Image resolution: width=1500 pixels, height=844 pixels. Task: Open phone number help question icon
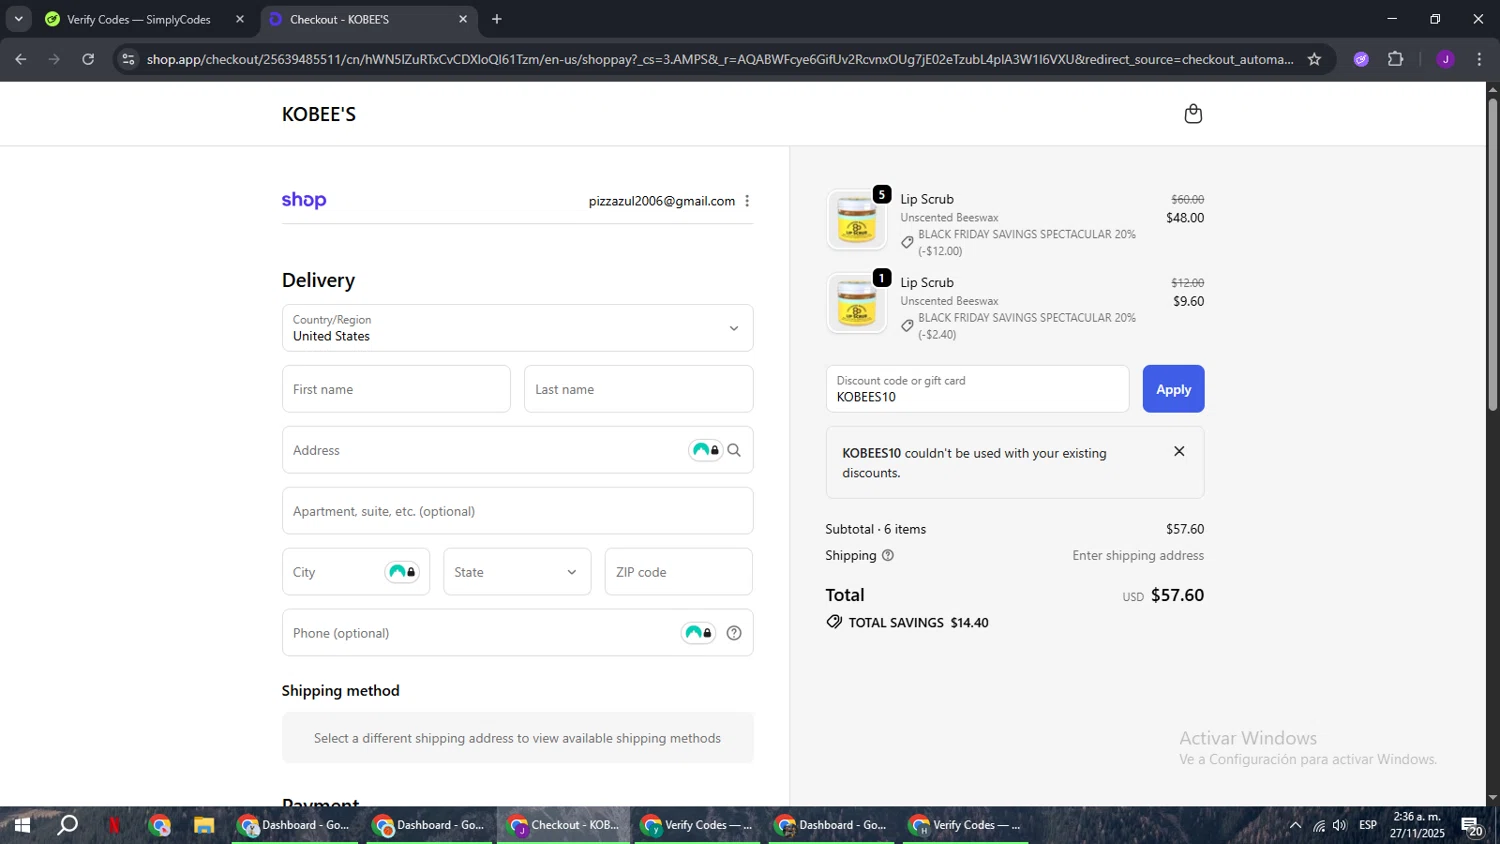734,633
